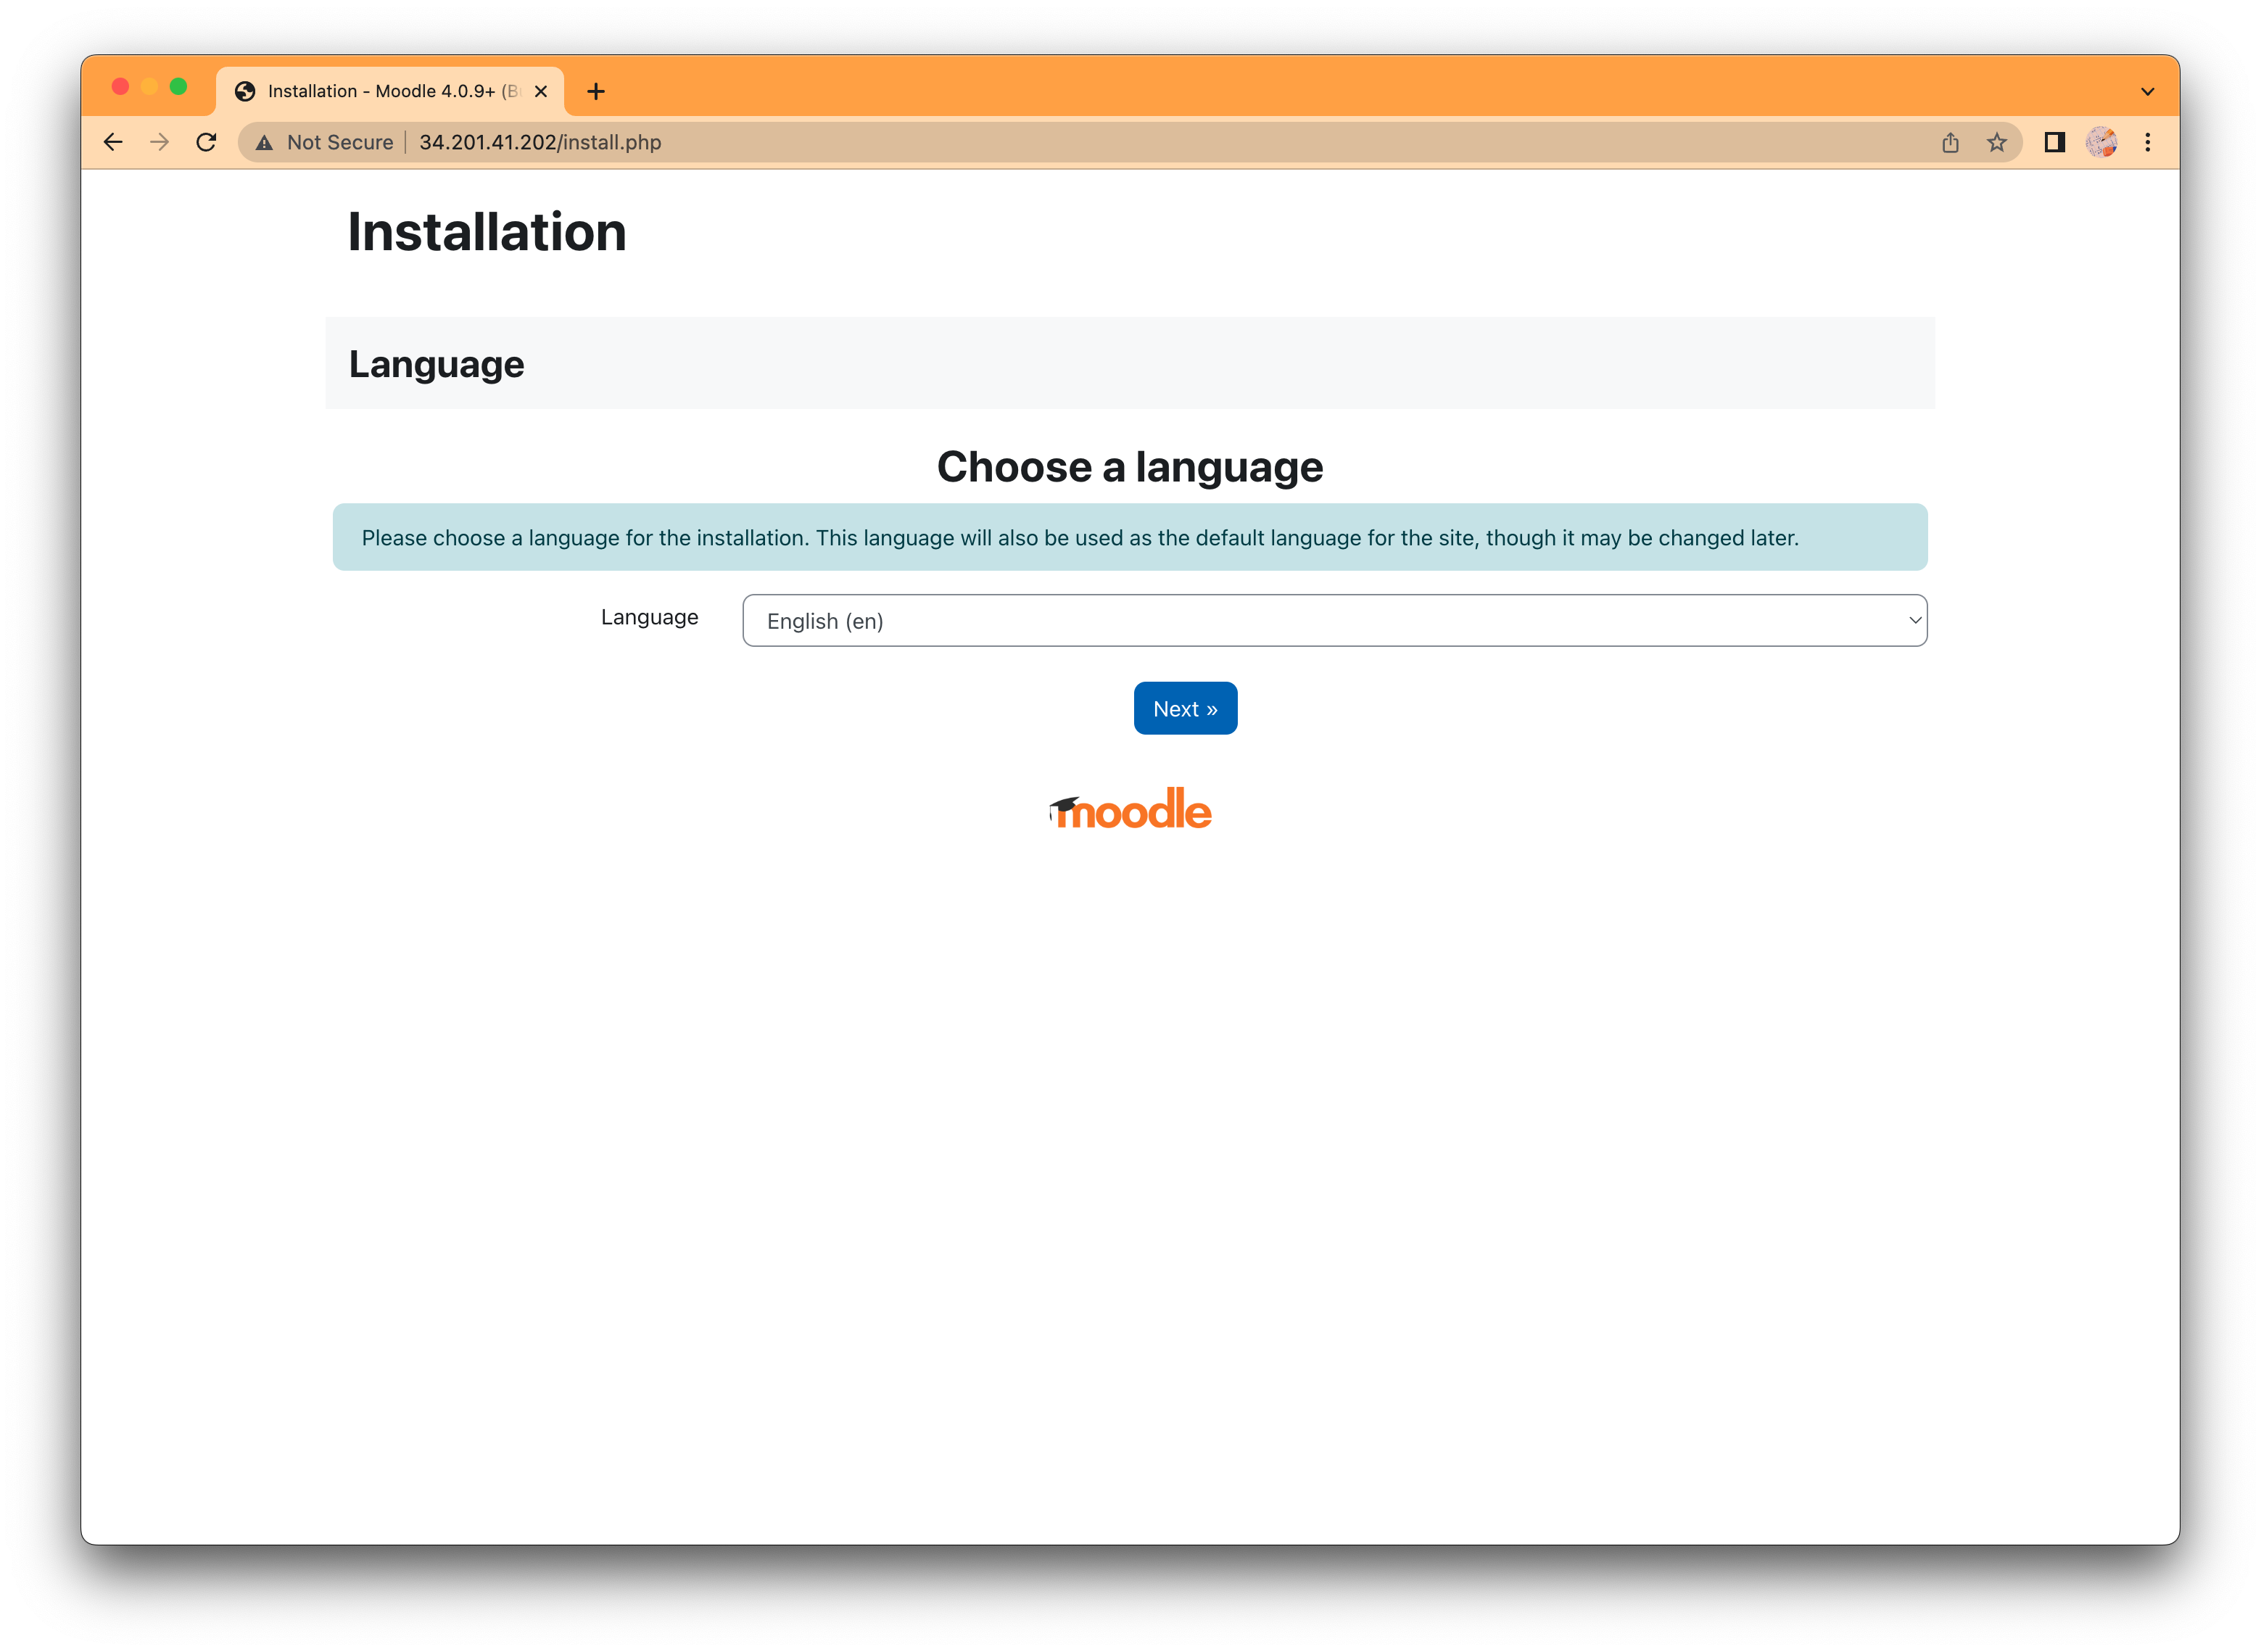Click the browser bookmark star icon
The width and height of the screenshot is (2261, 1652).
point(1998,142)
